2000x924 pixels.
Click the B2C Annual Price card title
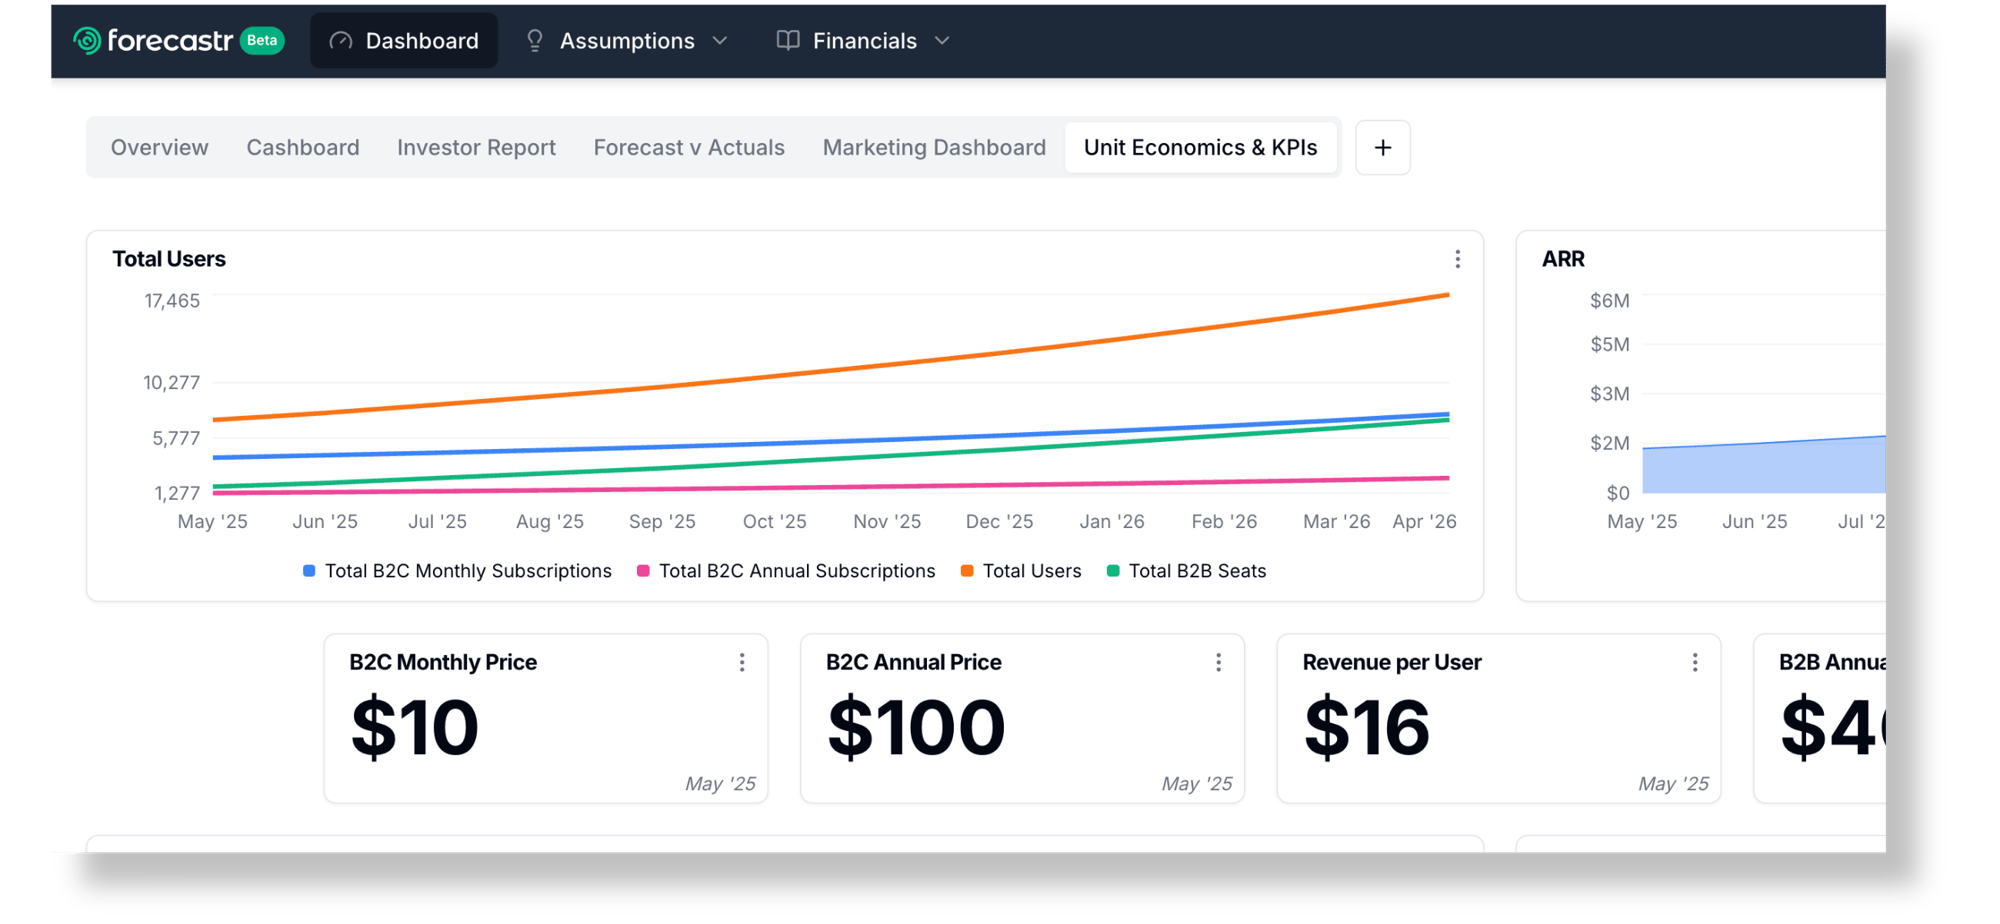click(914, 662)
